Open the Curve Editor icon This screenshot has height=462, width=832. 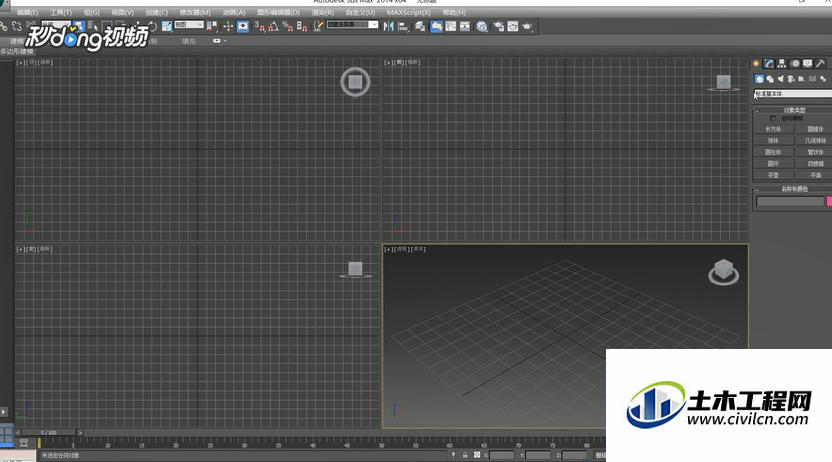[450, 26]
